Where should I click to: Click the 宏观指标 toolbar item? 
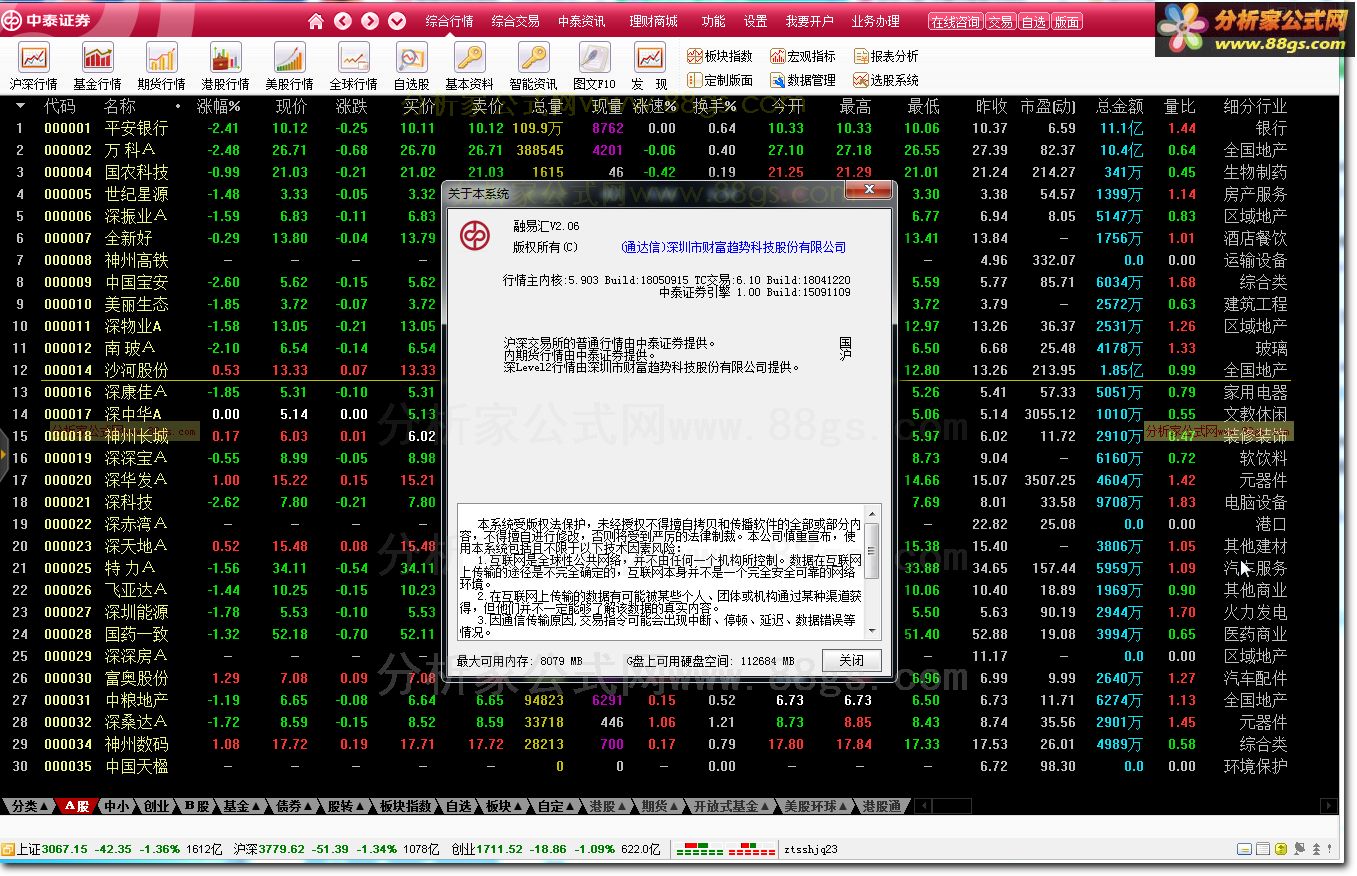(803, 56)
